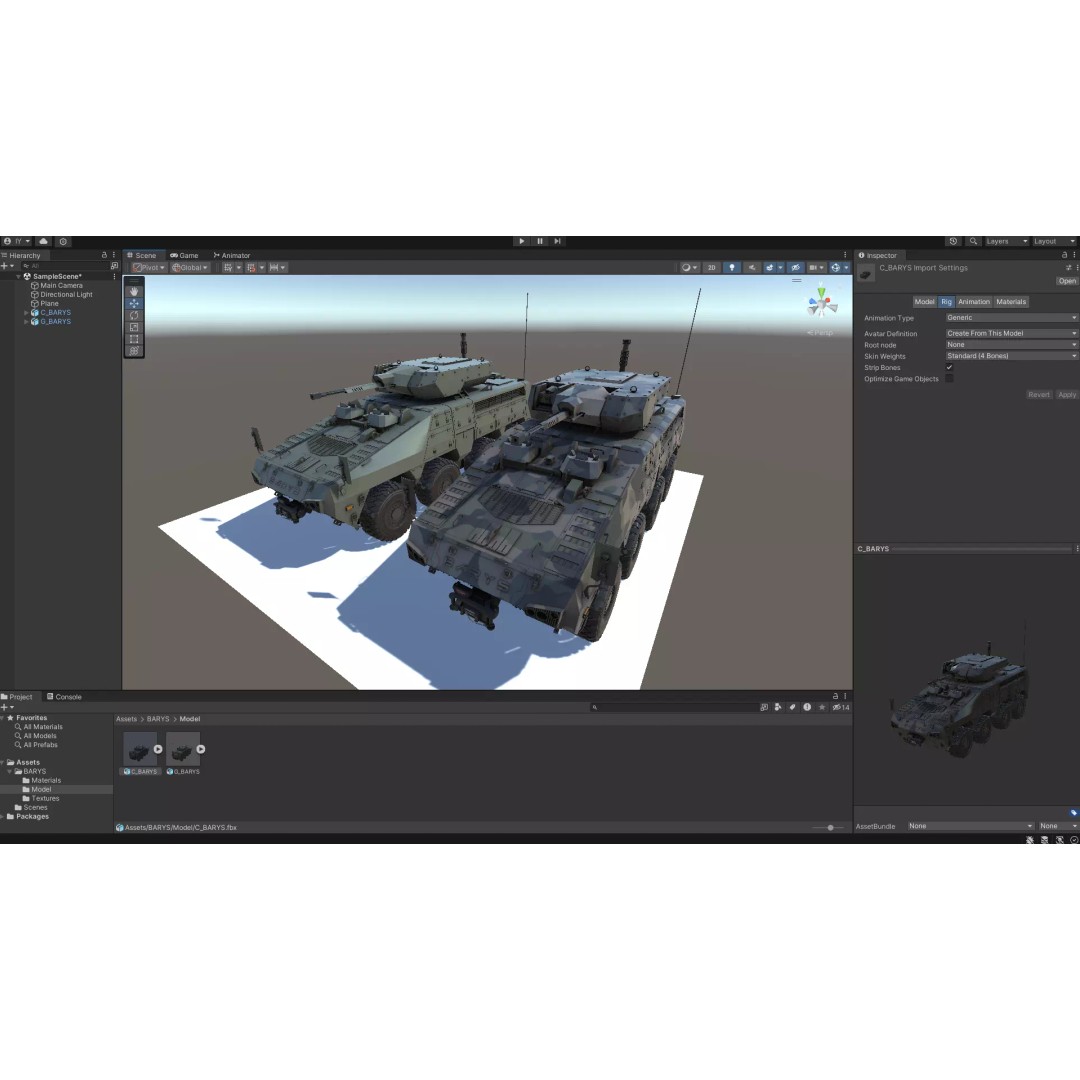
Task: Toggle scene visibility of hidden objects
Action: pyautogui.click(x=795, y=267)
